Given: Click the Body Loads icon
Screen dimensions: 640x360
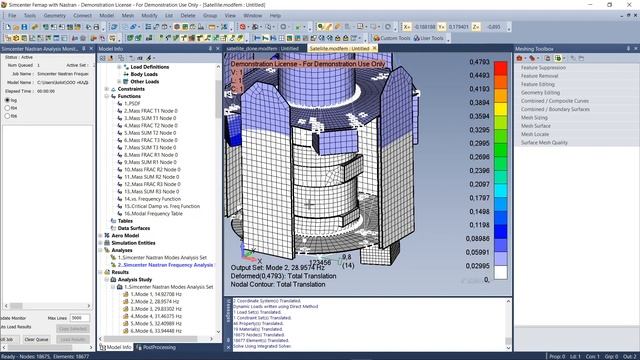Looking at the screenshot, I should (x=126, y=74).
